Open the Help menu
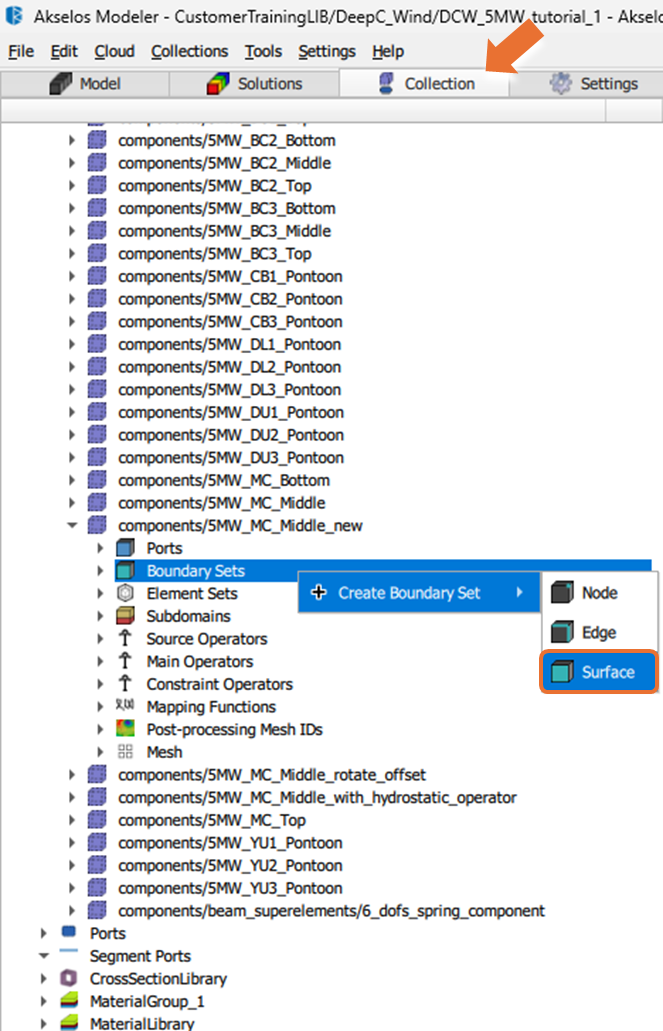Viewport: 663px width, 1031px height. pyautogui.click(x=388, y=51)
